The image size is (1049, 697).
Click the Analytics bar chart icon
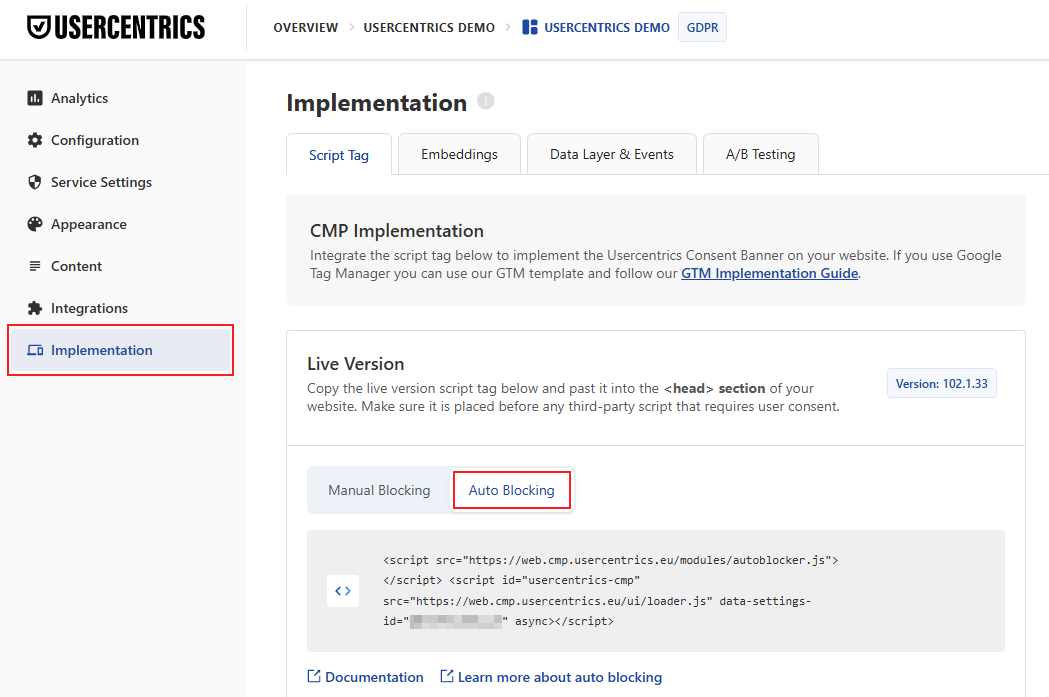click(35, 98)
